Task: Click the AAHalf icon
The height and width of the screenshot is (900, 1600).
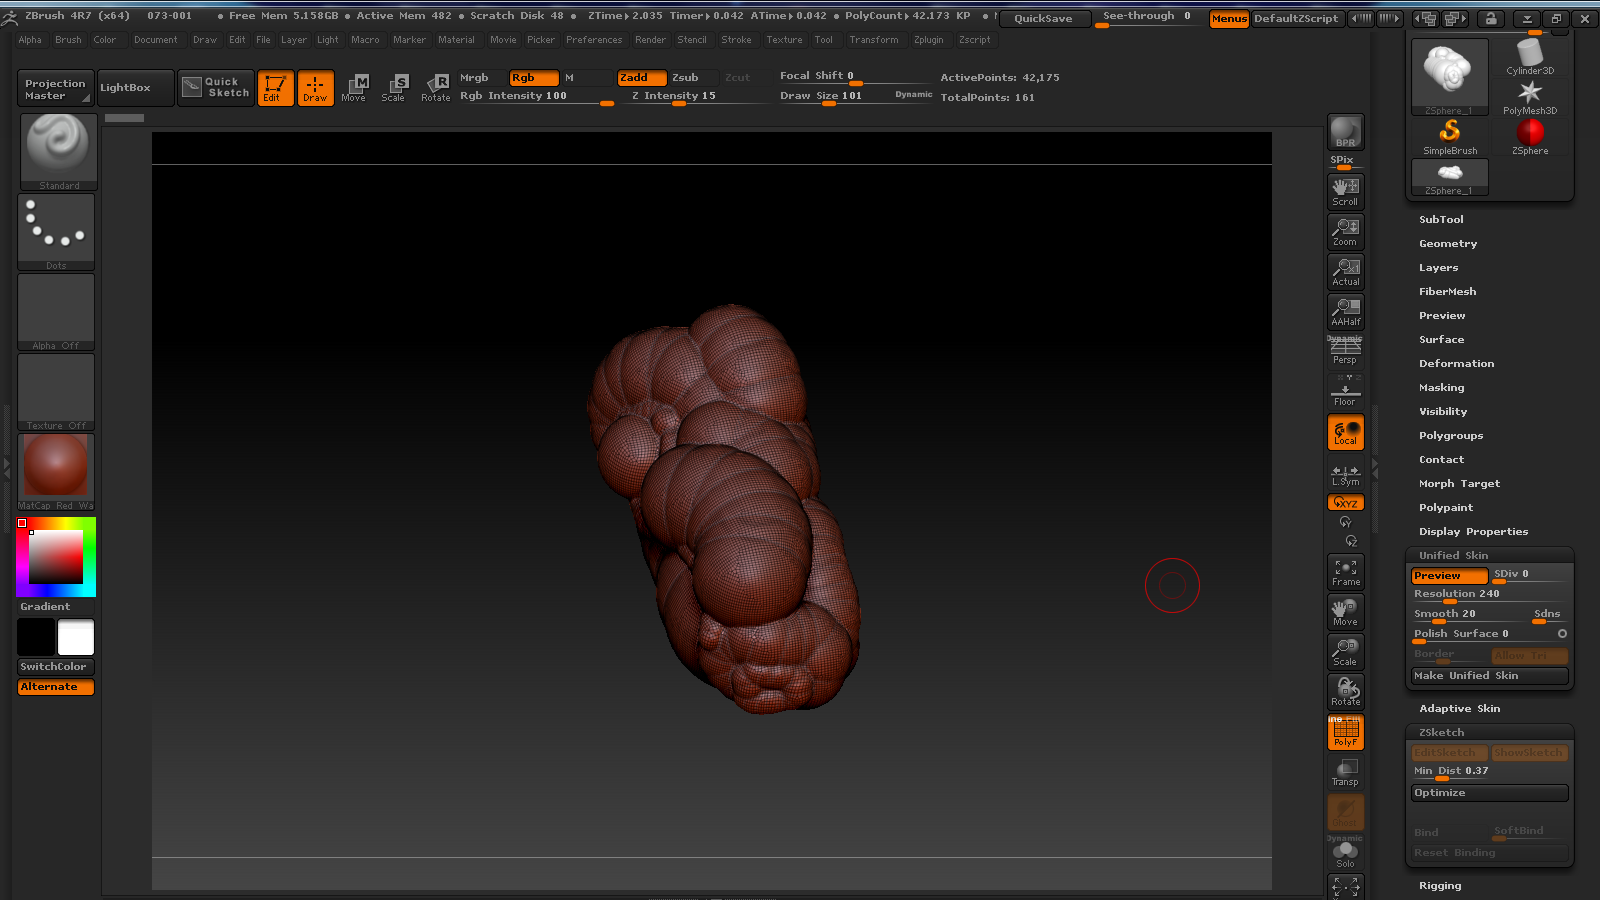Action: [1345, 311]
